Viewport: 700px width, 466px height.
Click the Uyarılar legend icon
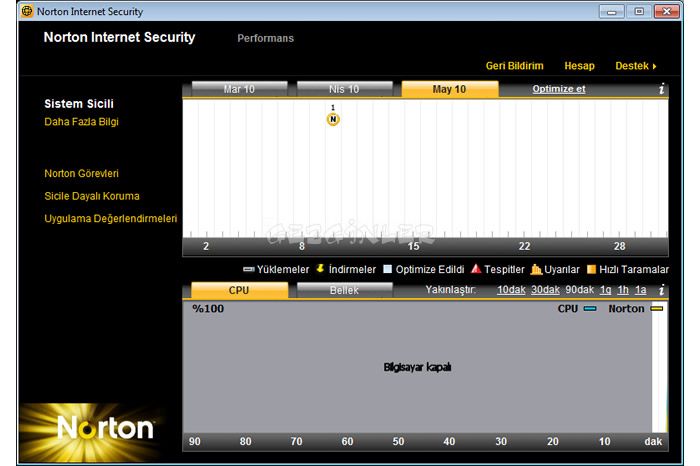pyautogui.click(x=536, y=269)
